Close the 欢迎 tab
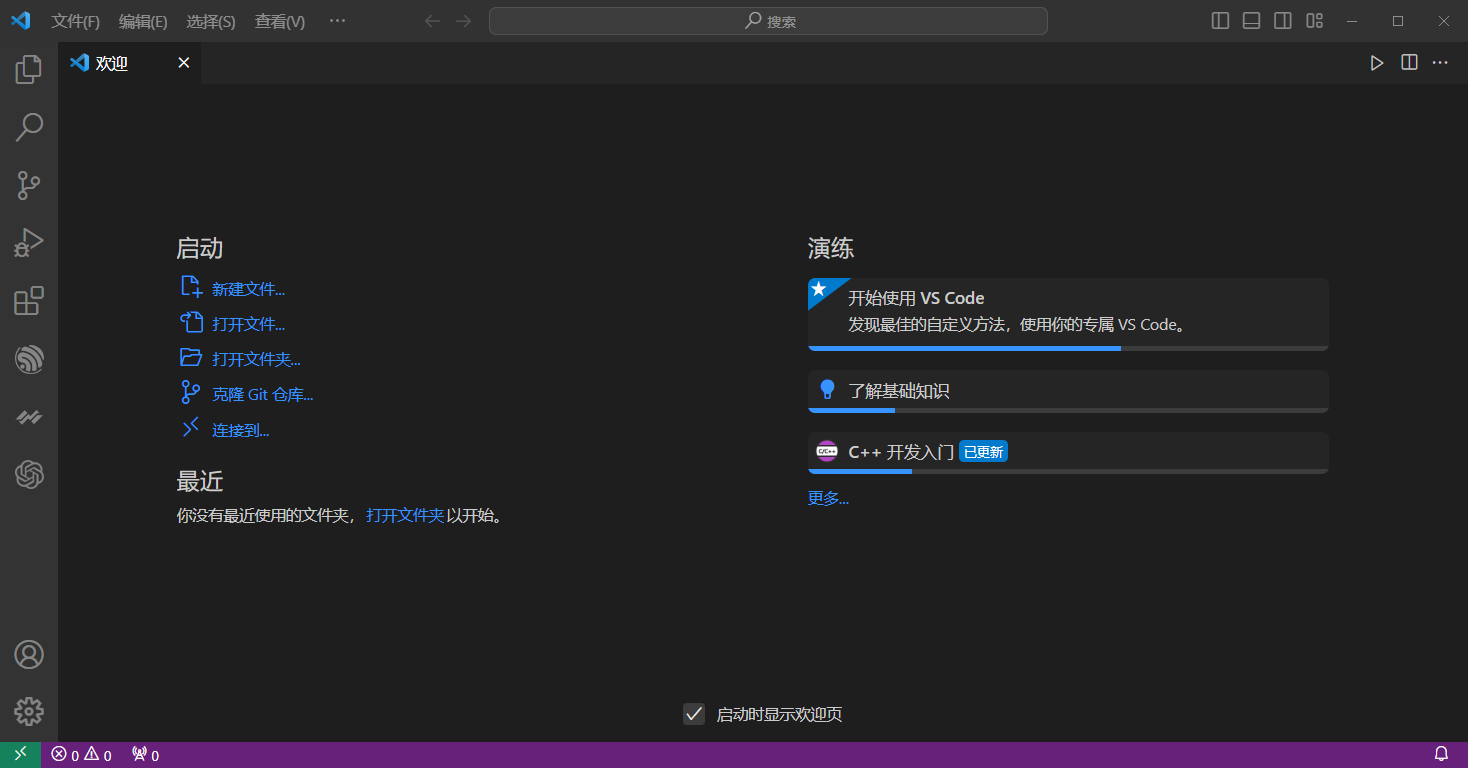The image size is (1468, 768). (183, 63)
